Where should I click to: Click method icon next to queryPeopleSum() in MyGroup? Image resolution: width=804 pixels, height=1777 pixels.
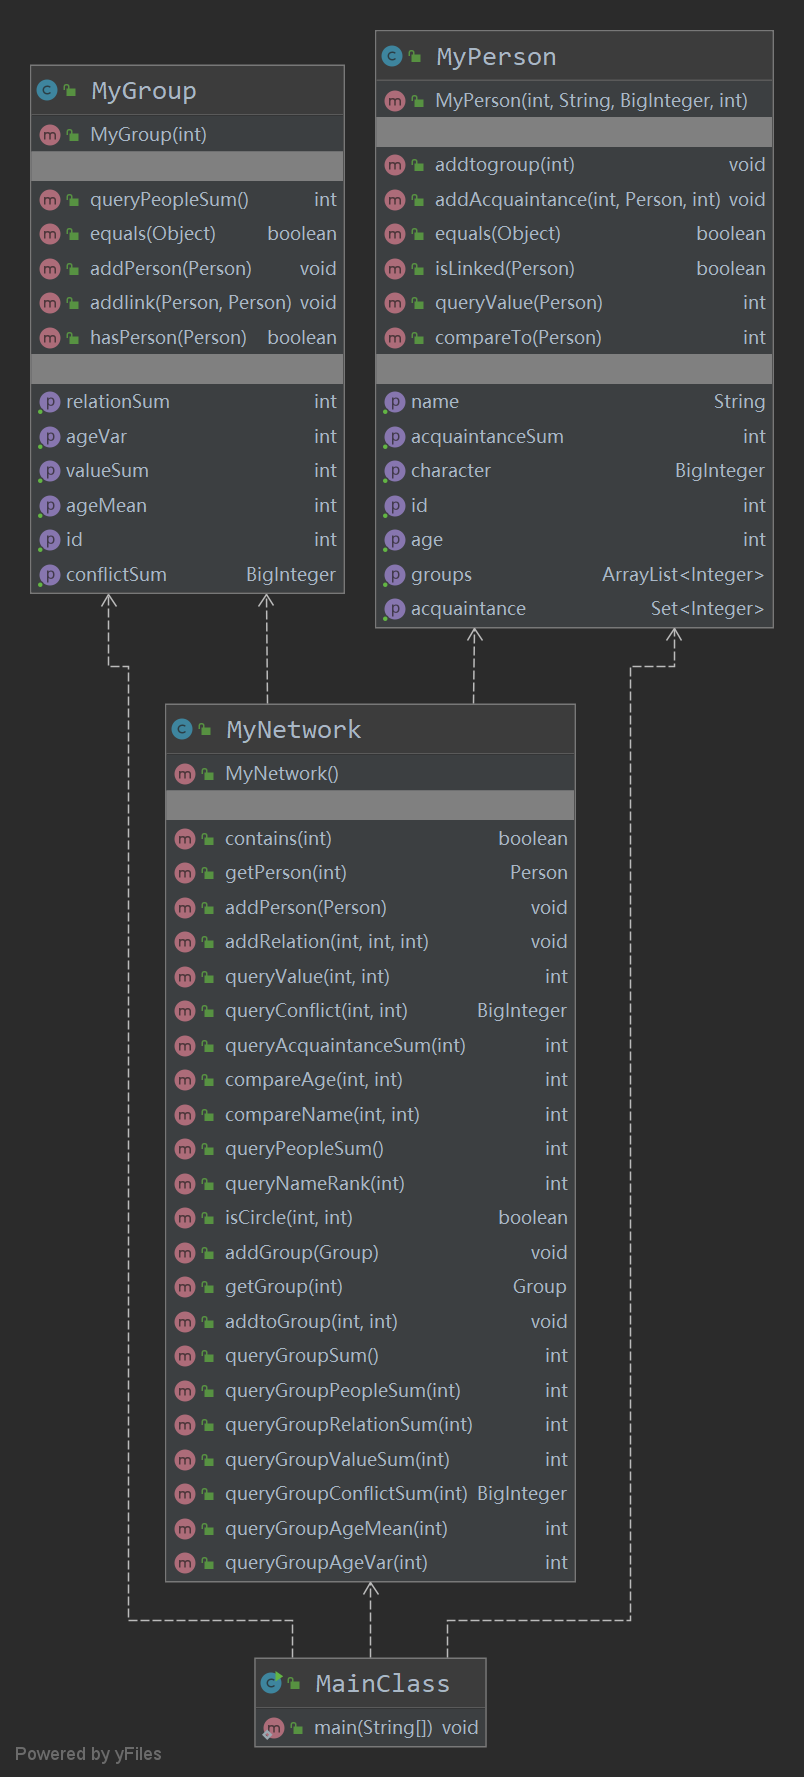pos(49,200)
